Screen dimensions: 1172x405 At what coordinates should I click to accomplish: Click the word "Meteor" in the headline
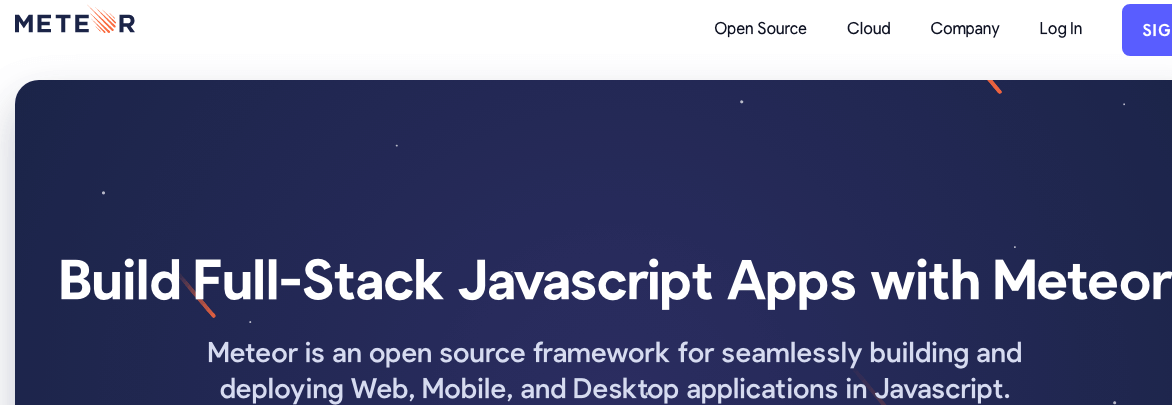tap(1082, 281)
